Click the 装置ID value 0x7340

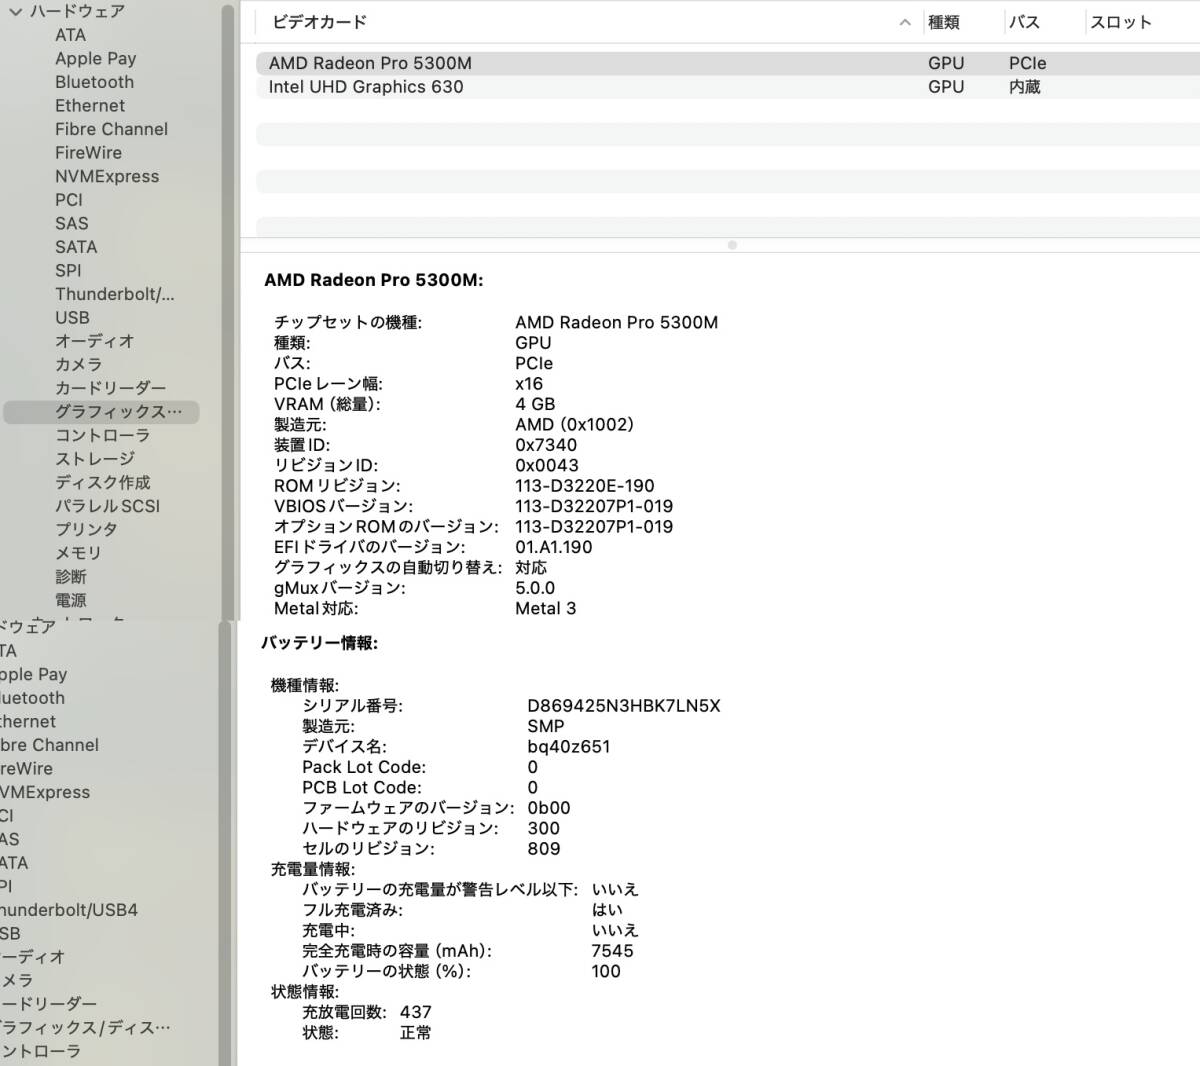pyautogui.click(x=546, y=445)
